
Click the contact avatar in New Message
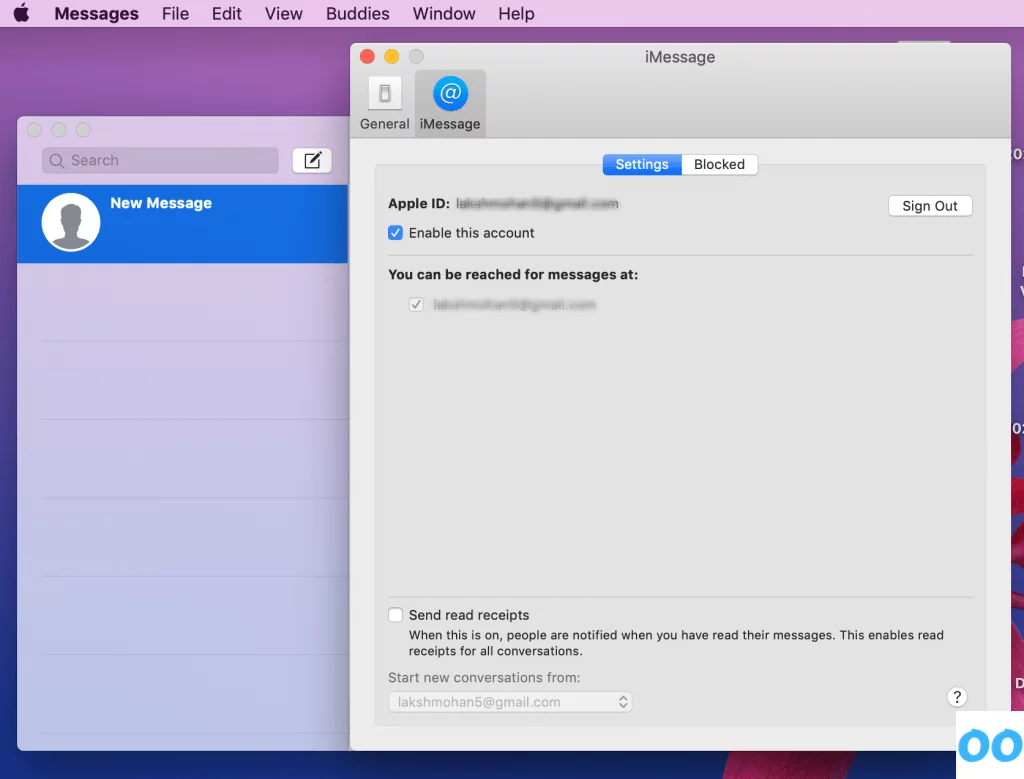[x=71, y=222]
